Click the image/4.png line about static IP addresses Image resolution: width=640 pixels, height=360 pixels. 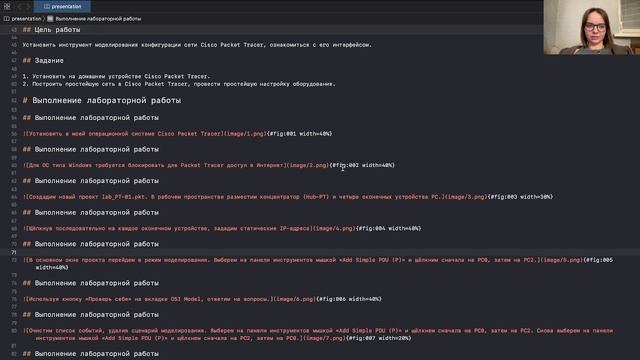coord(222,229)
